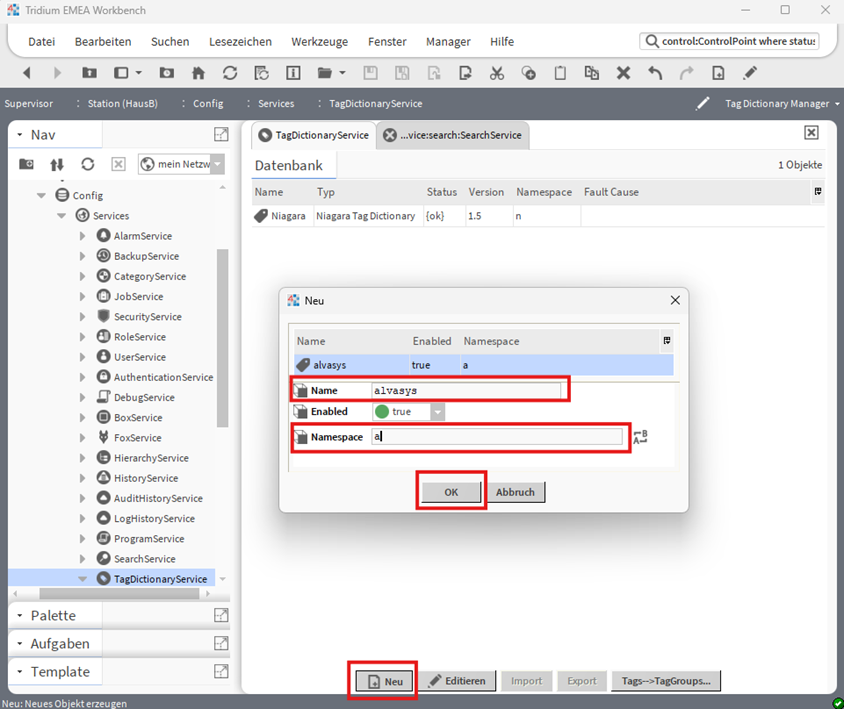844x709 pixels.
Task: Click the search magnifier icon
Action: click(651, 41)
